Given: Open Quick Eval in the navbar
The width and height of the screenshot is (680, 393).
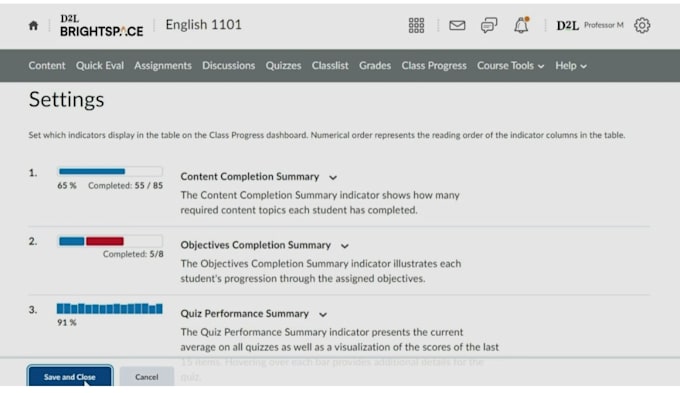Looking at the screenshot, I should pos(100,66).
